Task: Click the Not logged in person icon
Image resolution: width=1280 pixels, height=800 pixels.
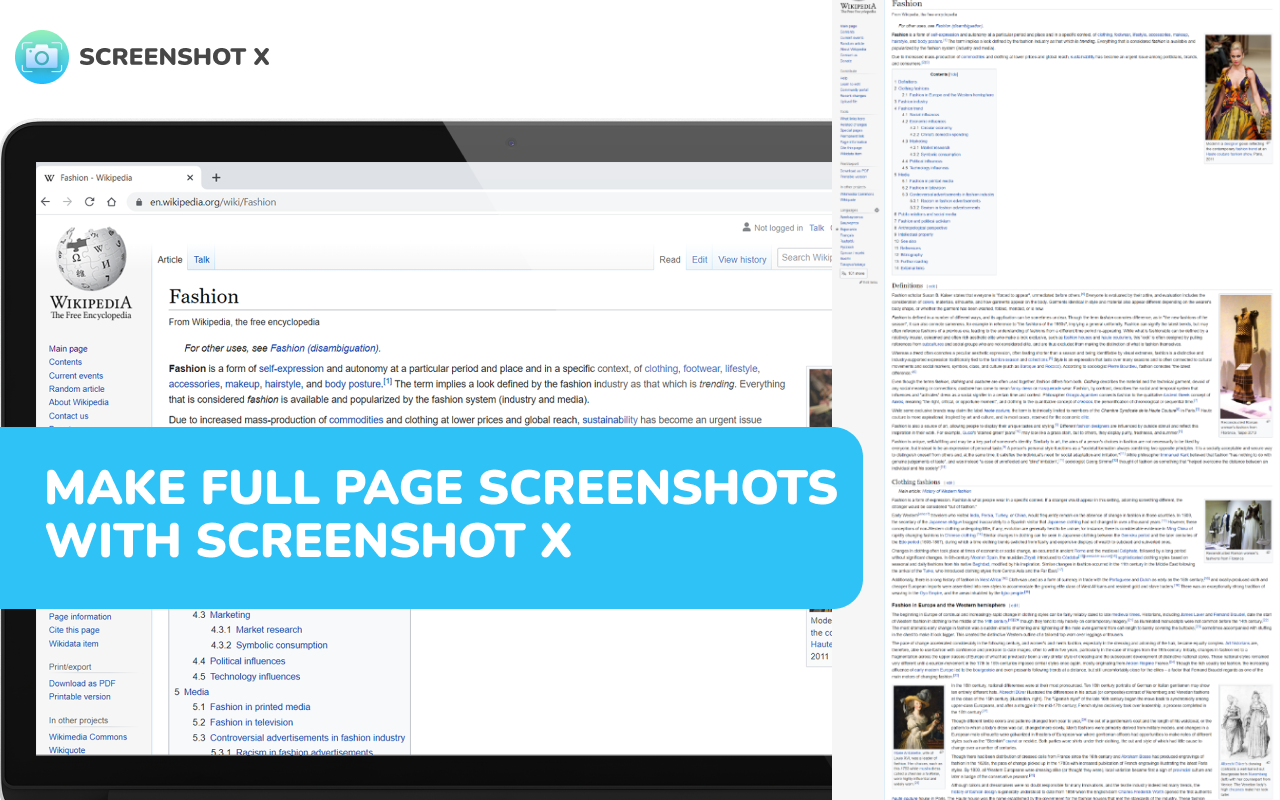Action: tap(749, 227)
